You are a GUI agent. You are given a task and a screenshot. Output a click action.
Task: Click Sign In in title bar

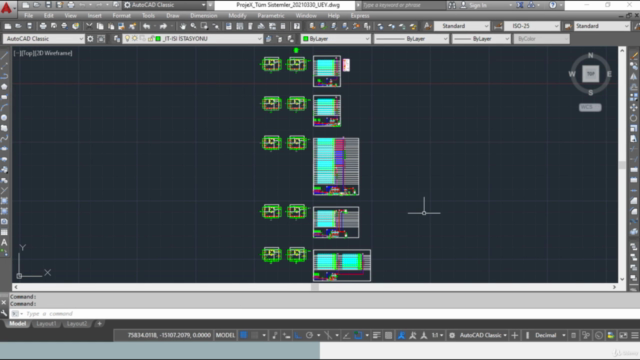pos(478,5)
